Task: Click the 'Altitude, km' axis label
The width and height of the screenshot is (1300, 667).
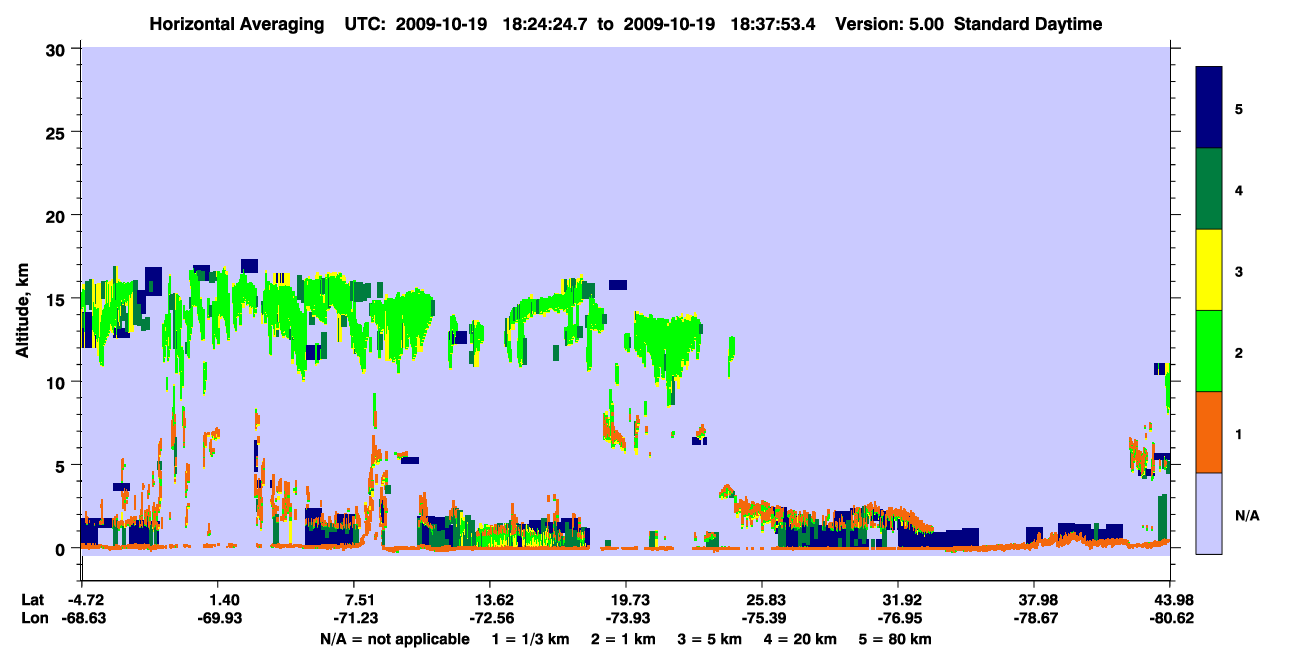Action: (23, 309)
